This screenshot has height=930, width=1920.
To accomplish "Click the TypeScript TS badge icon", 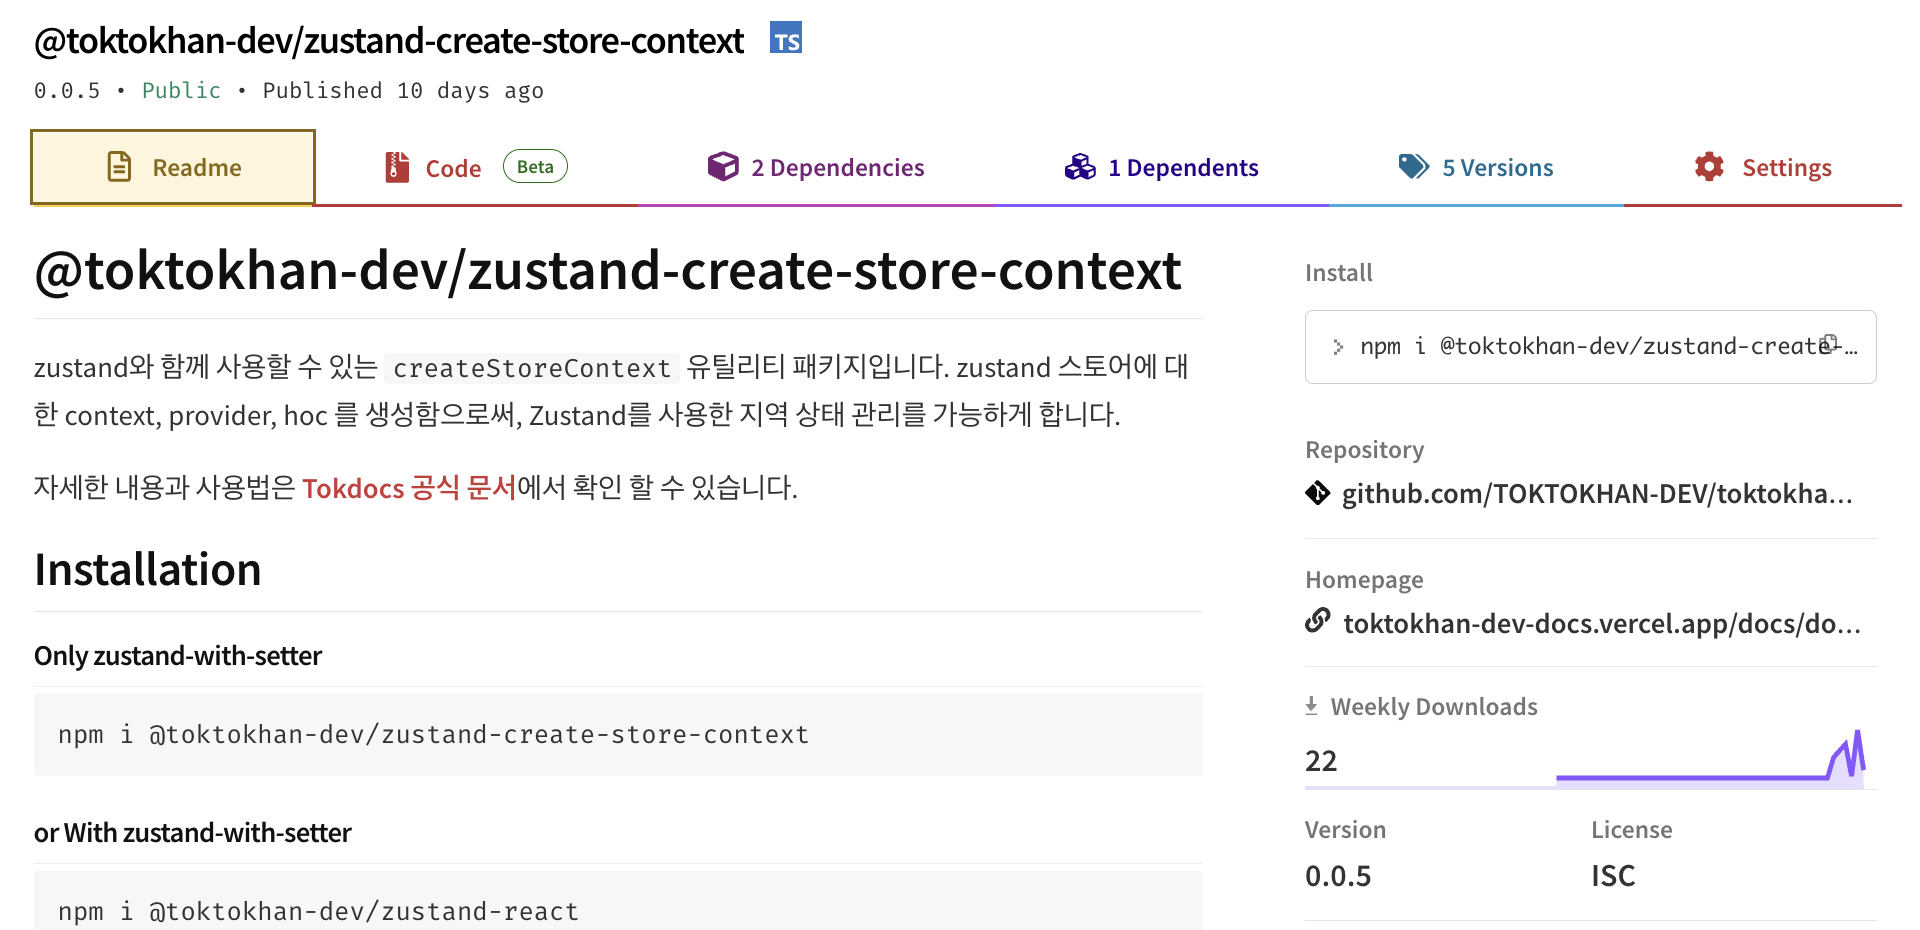I will 786,38.
